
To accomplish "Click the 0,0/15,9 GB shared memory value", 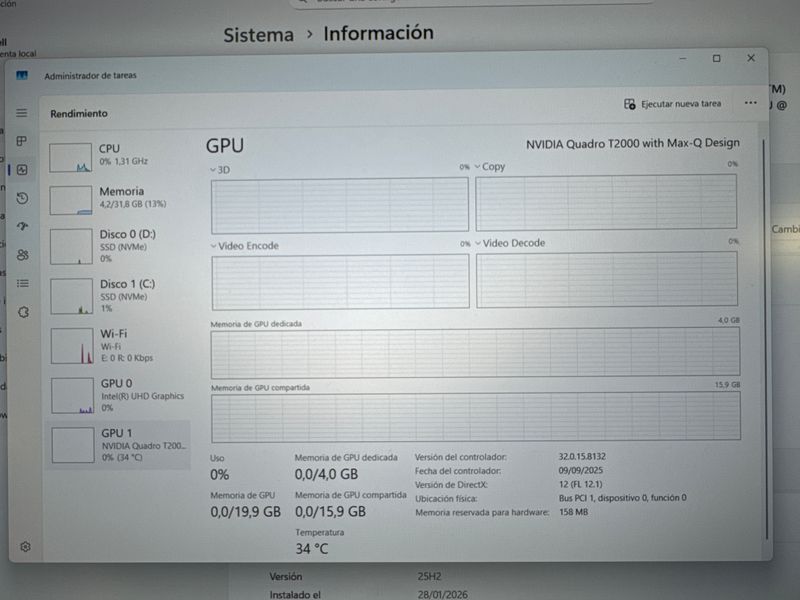I will (x=330, y=512).
